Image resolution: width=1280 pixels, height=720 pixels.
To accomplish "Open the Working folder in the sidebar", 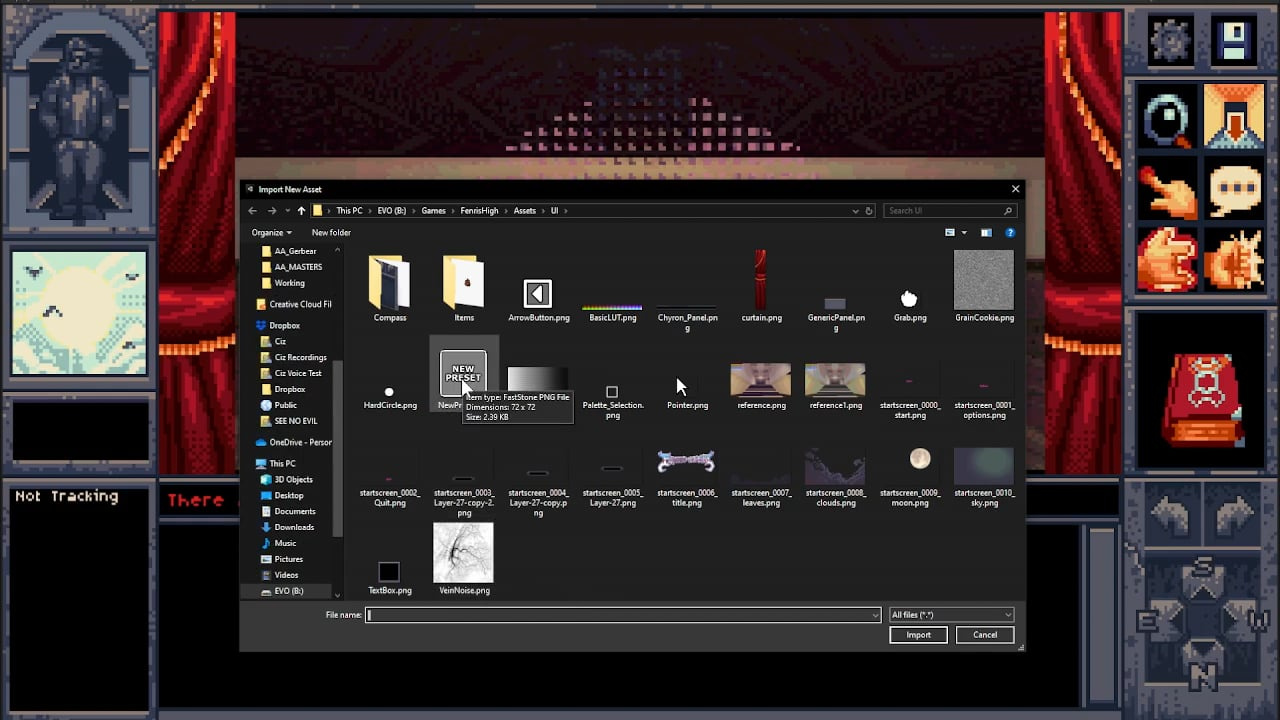I will click(x=290, y=283).
